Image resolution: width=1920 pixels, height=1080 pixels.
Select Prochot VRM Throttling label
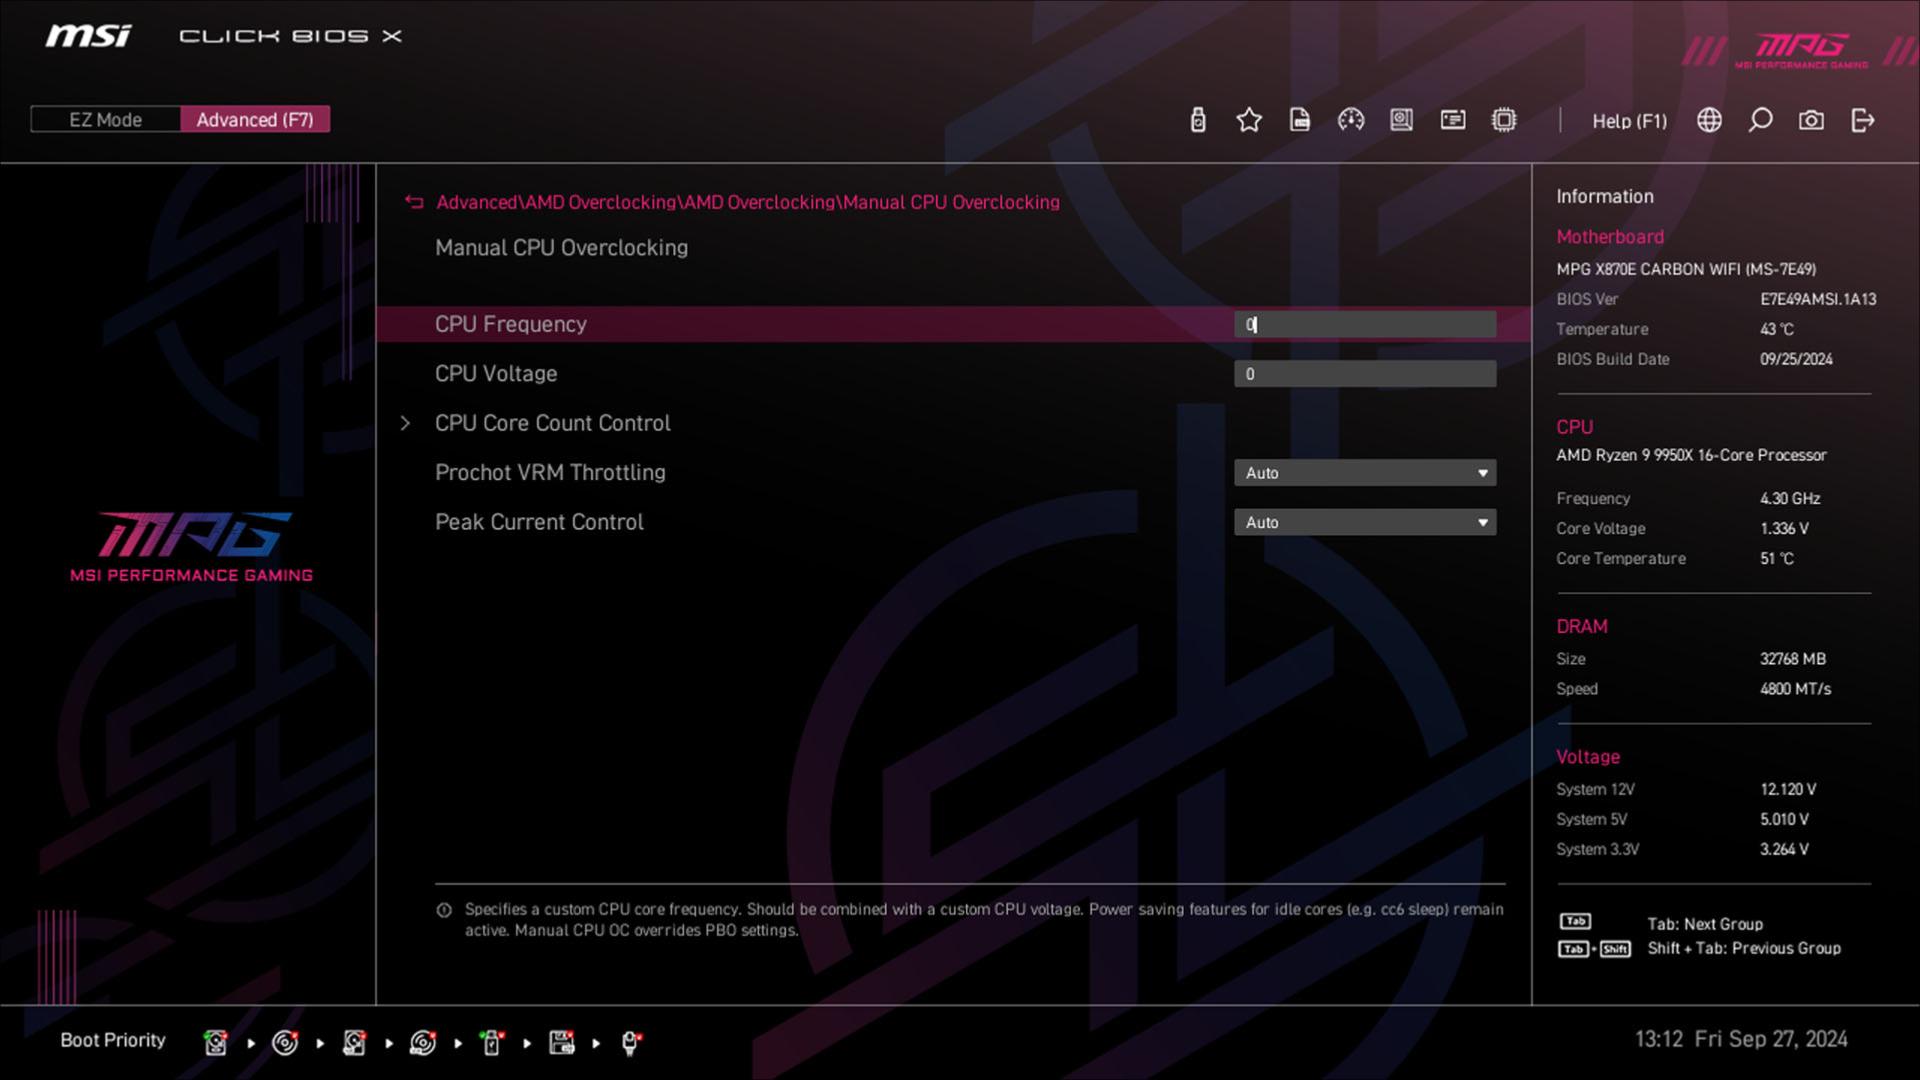coord(550,472)
